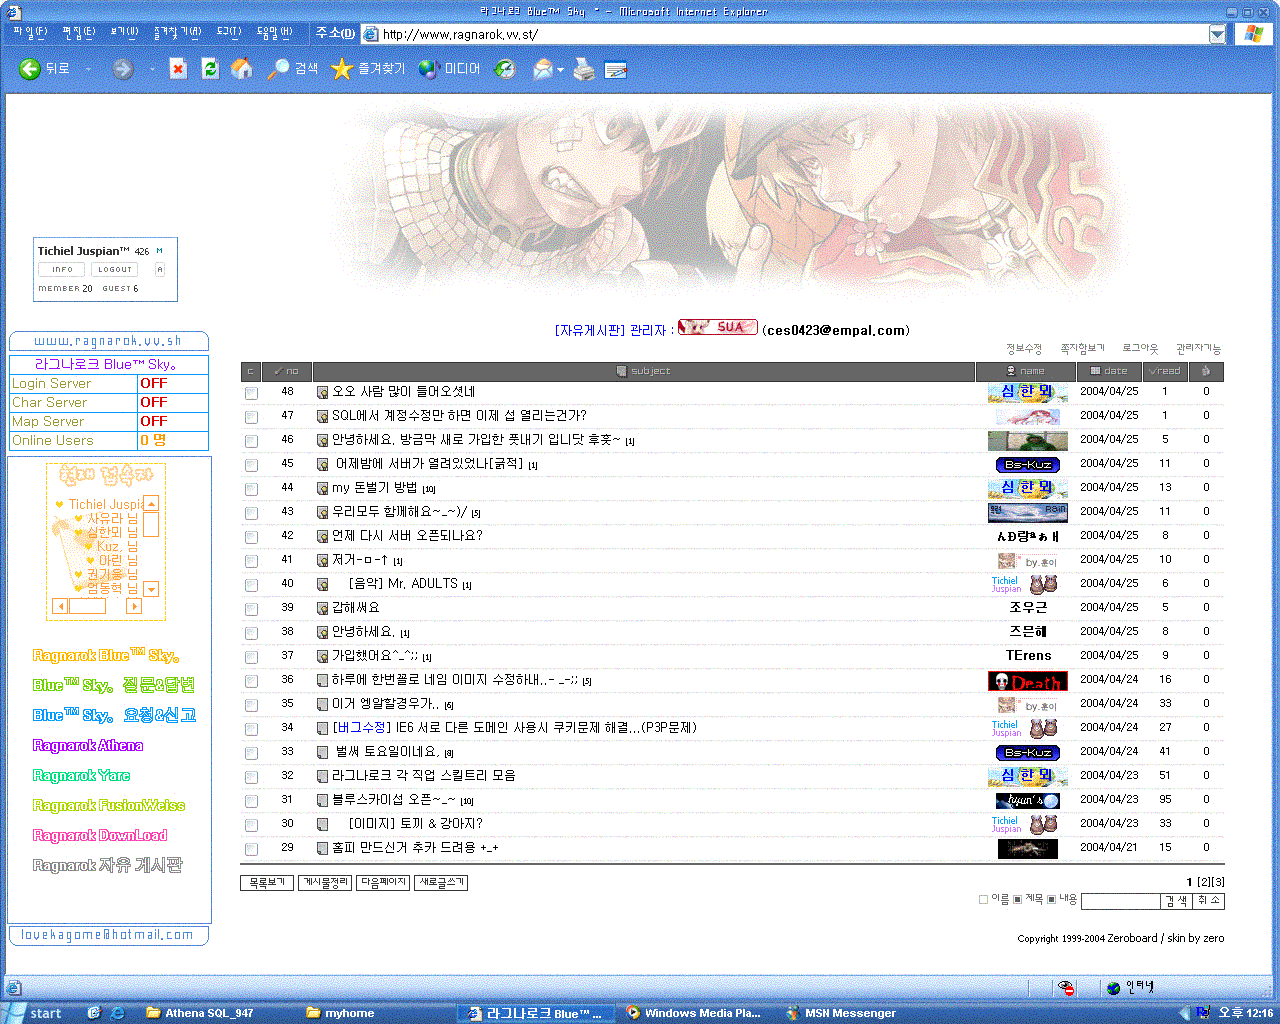Click the Print icon in toolbar
Image resolution: width=1280 pixels, height=1024 pixels.
[x=584, y=69]
